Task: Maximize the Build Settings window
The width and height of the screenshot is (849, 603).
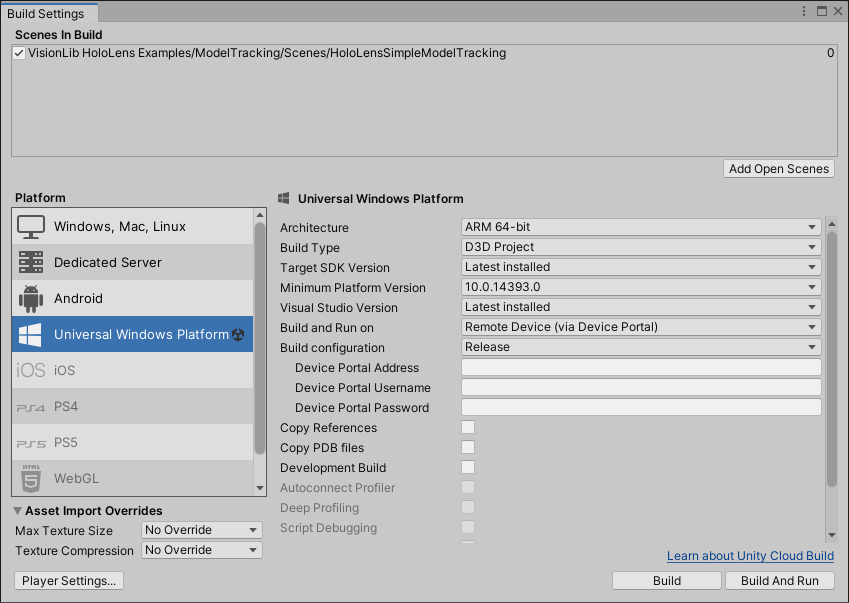Action: tap(822, 11)
